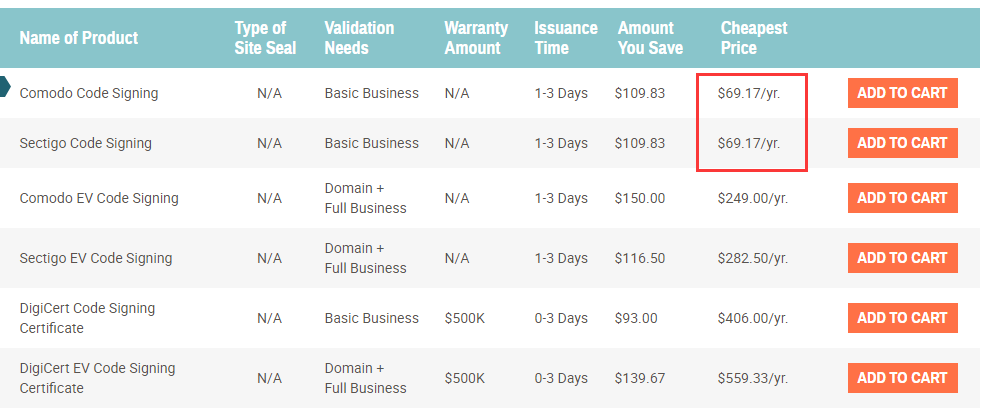This screenshot has height=417, width=997.
Task: Add Sectigo EV Code Signing to cart
Action: [x=902, y=257]
